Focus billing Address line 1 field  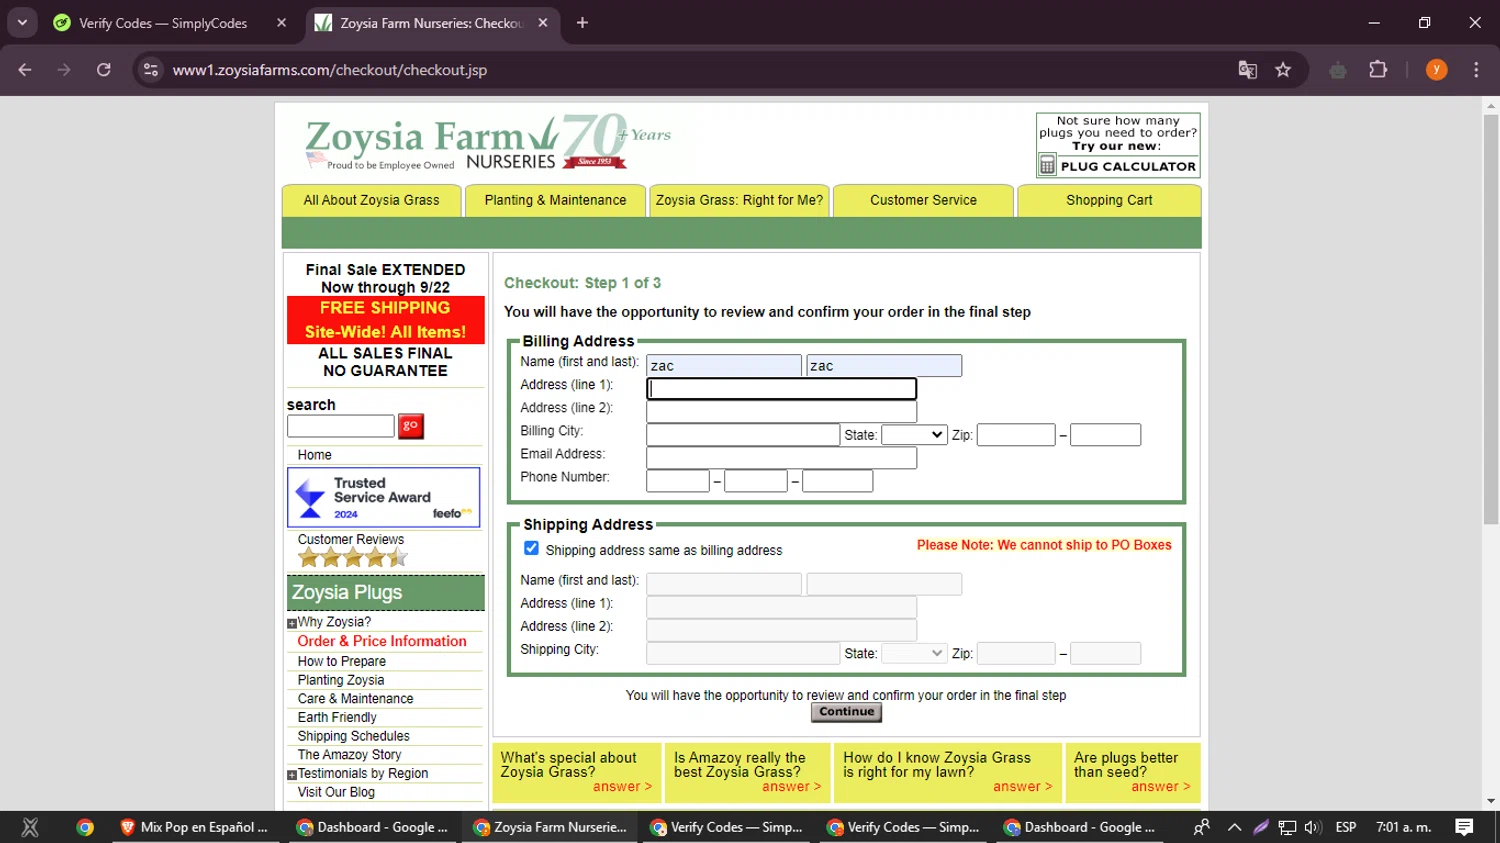(782, 388)
